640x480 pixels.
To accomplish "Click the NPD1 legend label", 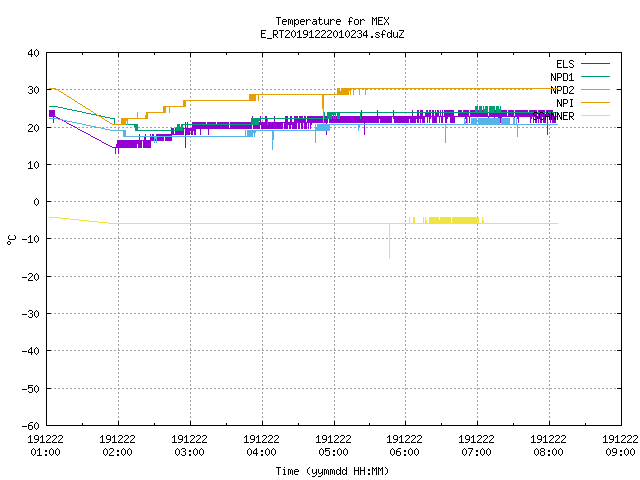I will pyautogui.click(x=562, y=77).
